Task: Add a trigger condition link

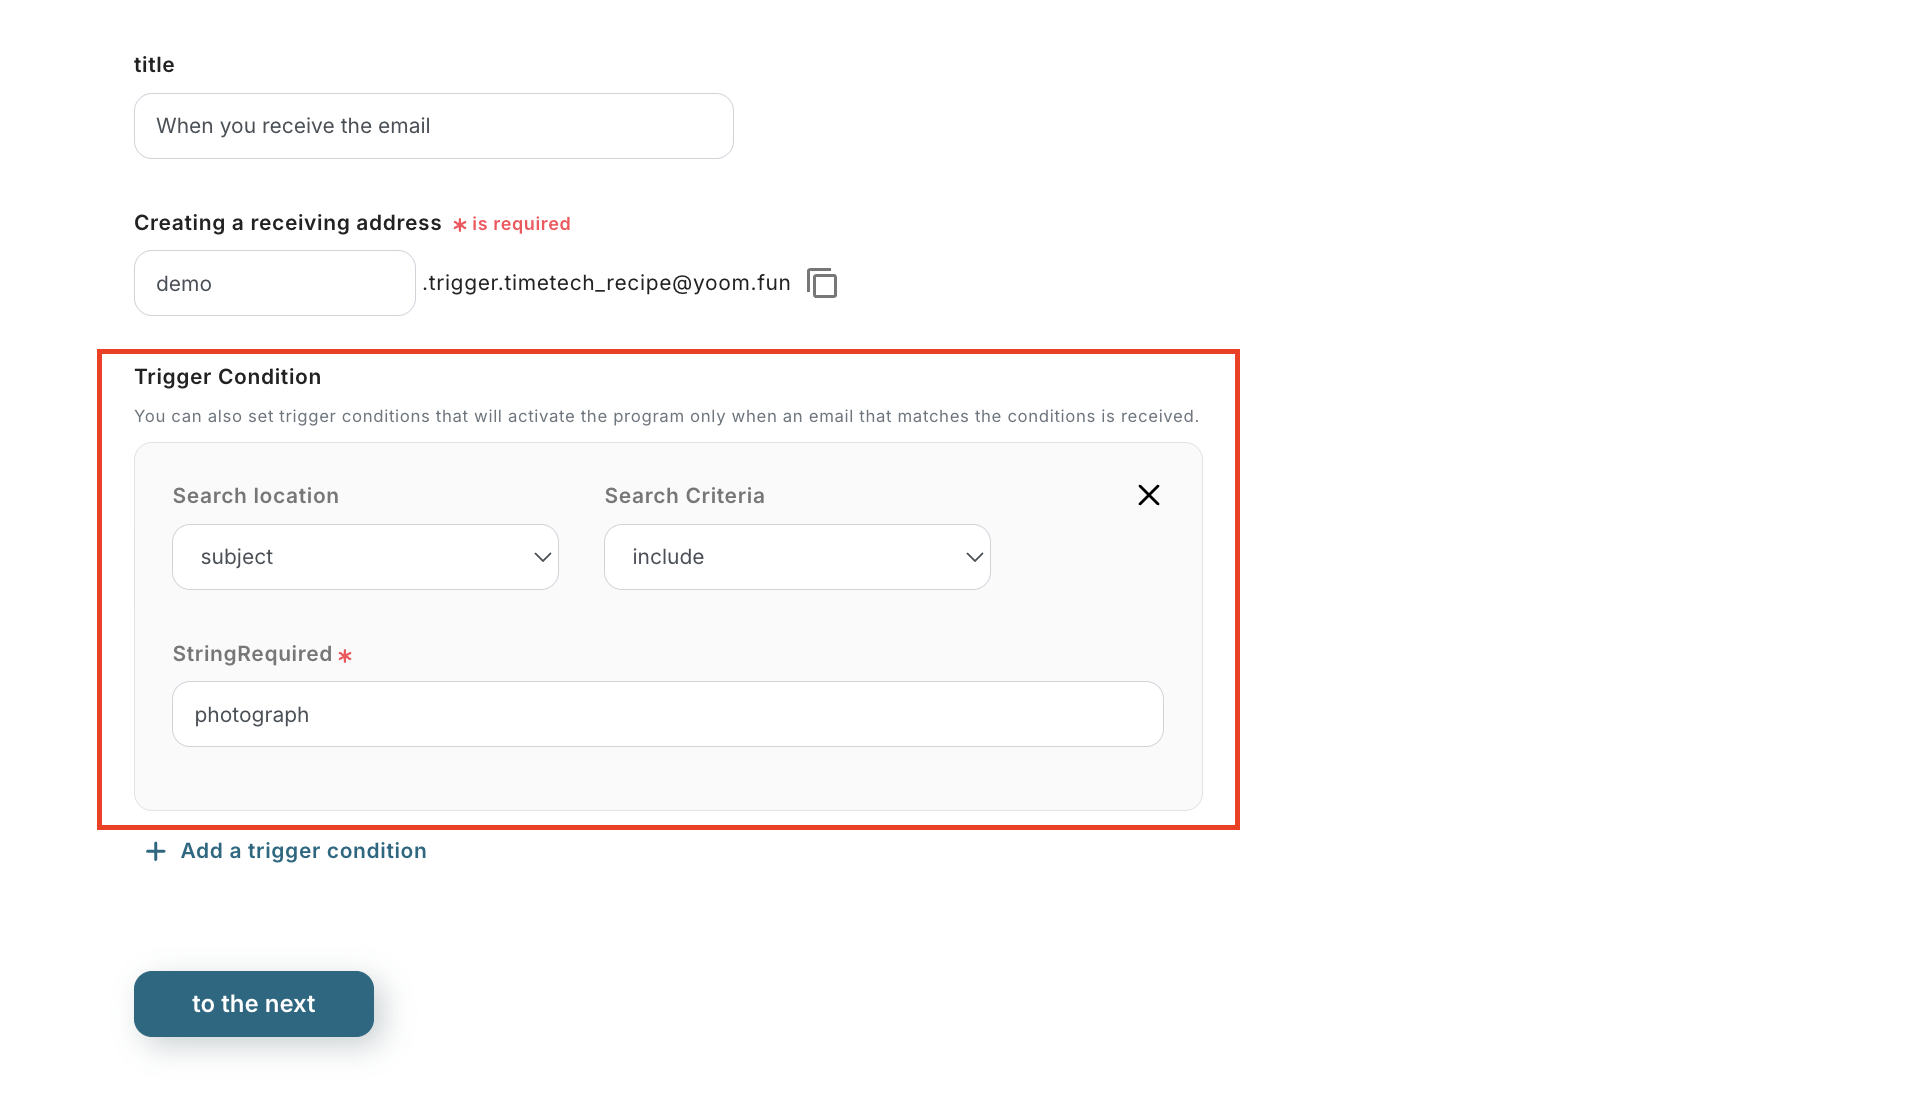Action: [x=303, y=851]
